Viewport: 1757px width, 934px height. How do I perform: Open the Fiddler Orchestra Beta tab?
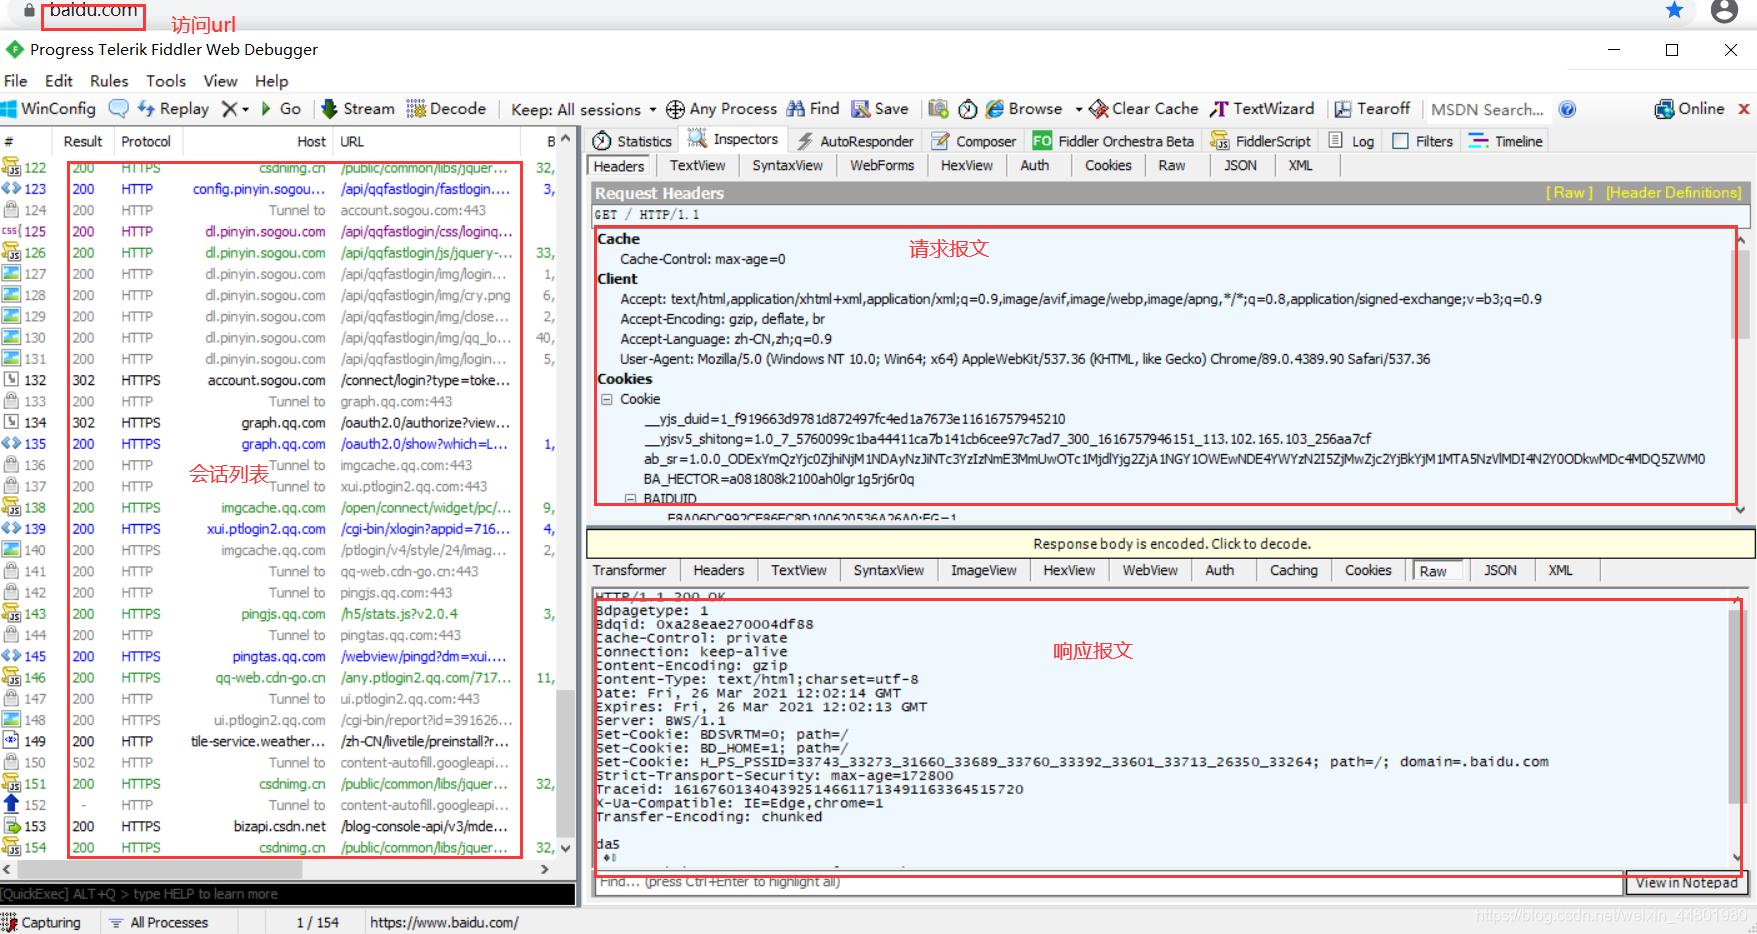coord(1113,141)
